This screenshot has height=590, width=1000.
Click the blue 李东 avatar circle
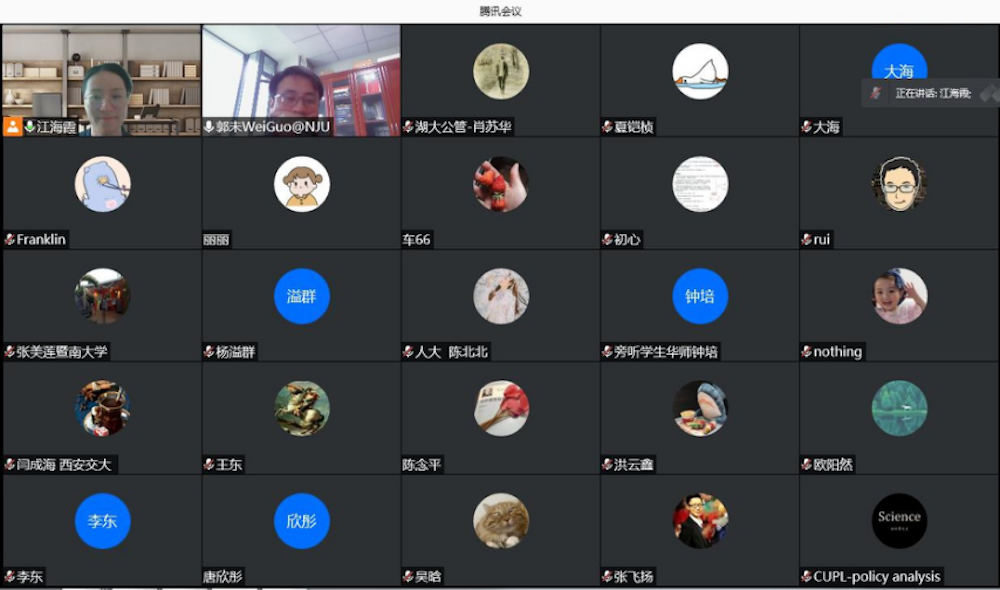point(102,520)
